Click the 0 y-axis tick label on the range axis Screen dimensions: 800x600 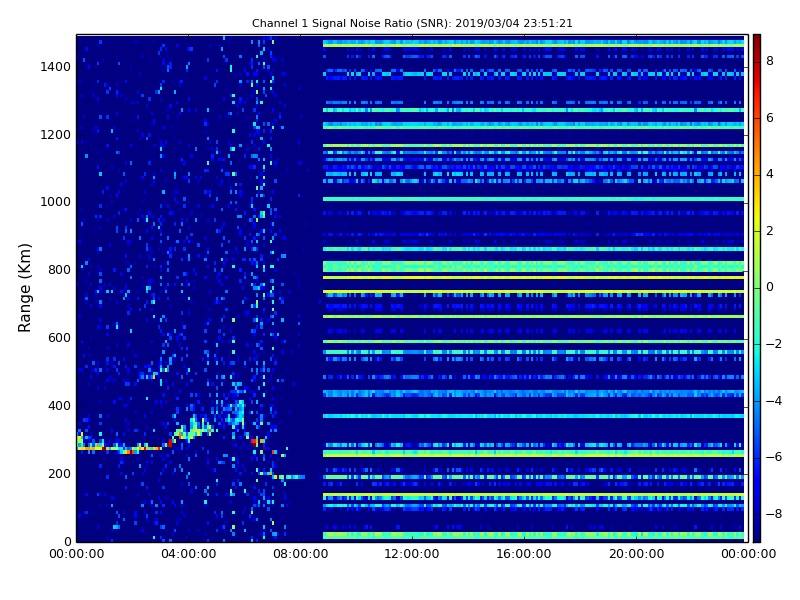pyautogui.click(x=68, y=542)
